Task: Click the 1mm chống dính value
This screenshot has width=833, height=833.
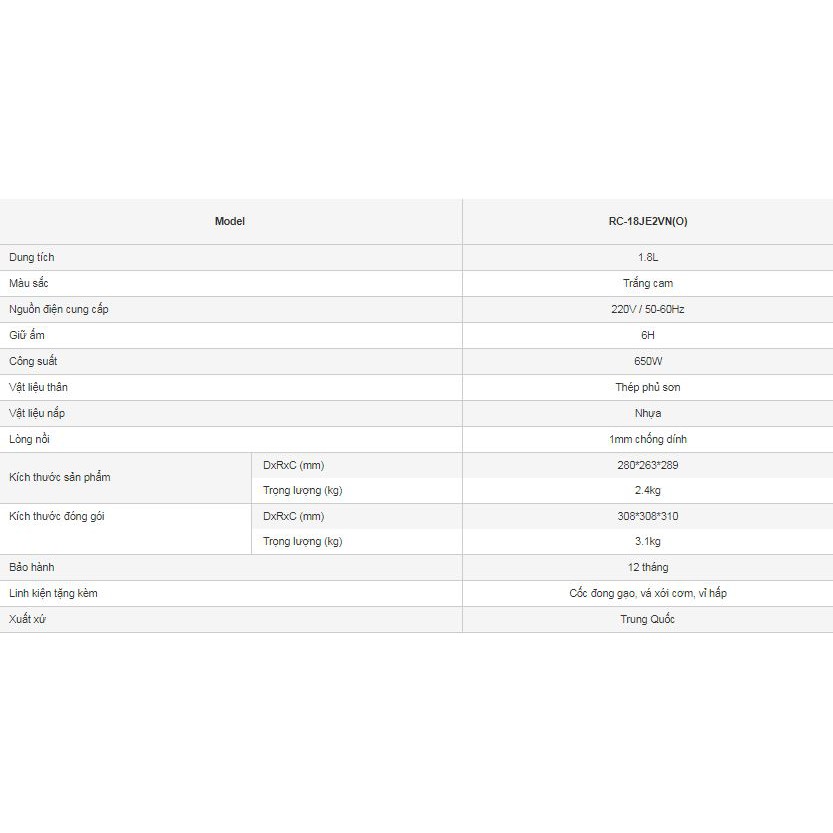Action: pyautogui.click(x=647, y=439)
